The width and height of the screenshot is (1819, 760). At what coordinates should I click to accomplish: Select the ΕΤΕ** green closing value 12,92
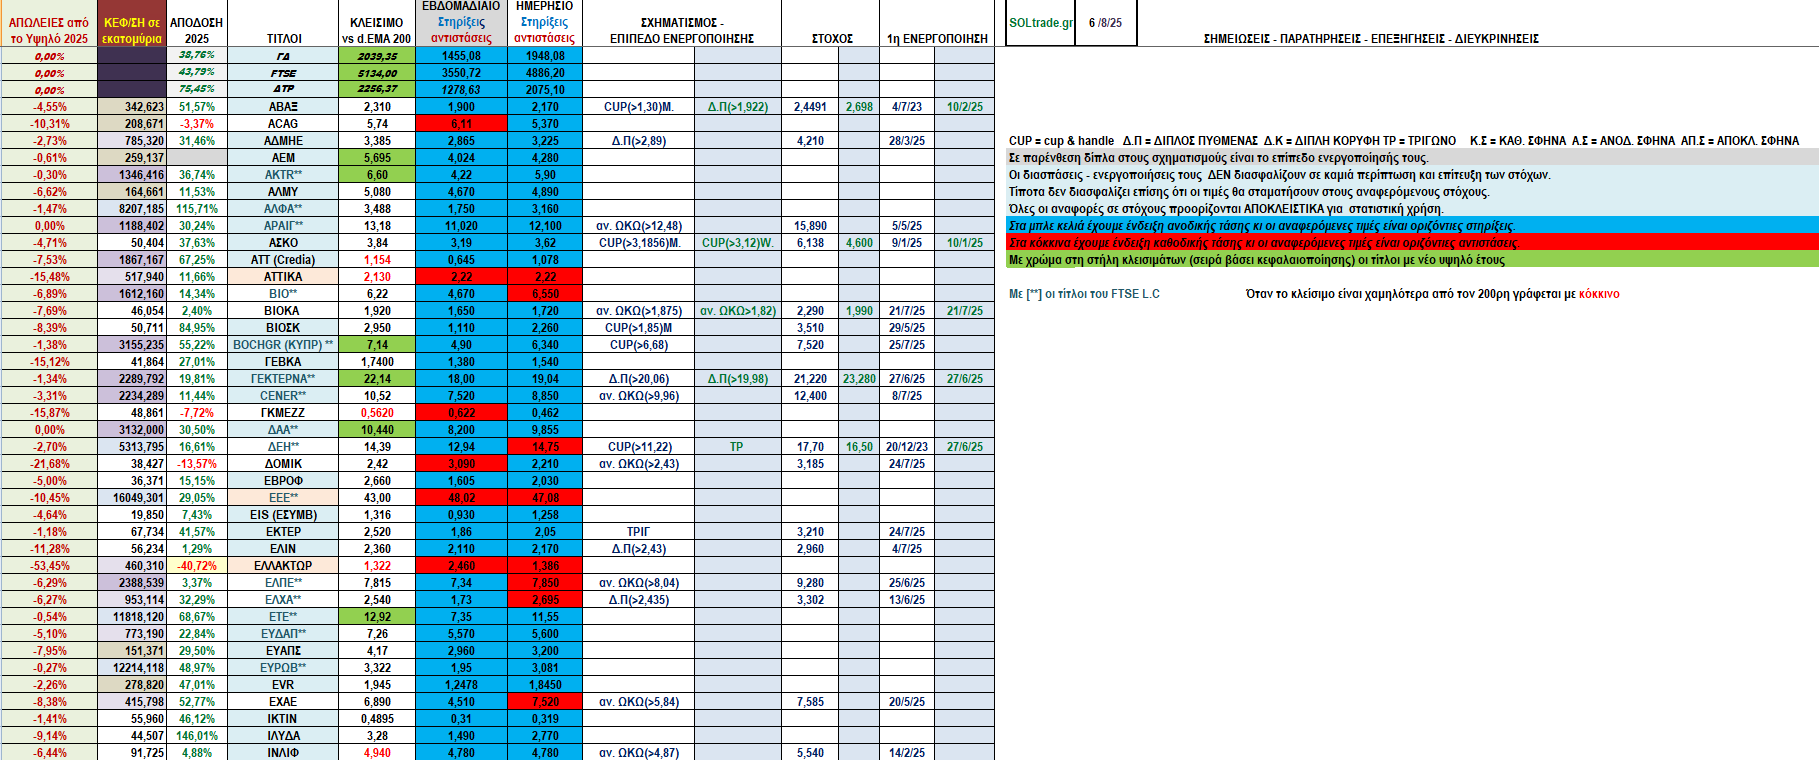point(377,617)
